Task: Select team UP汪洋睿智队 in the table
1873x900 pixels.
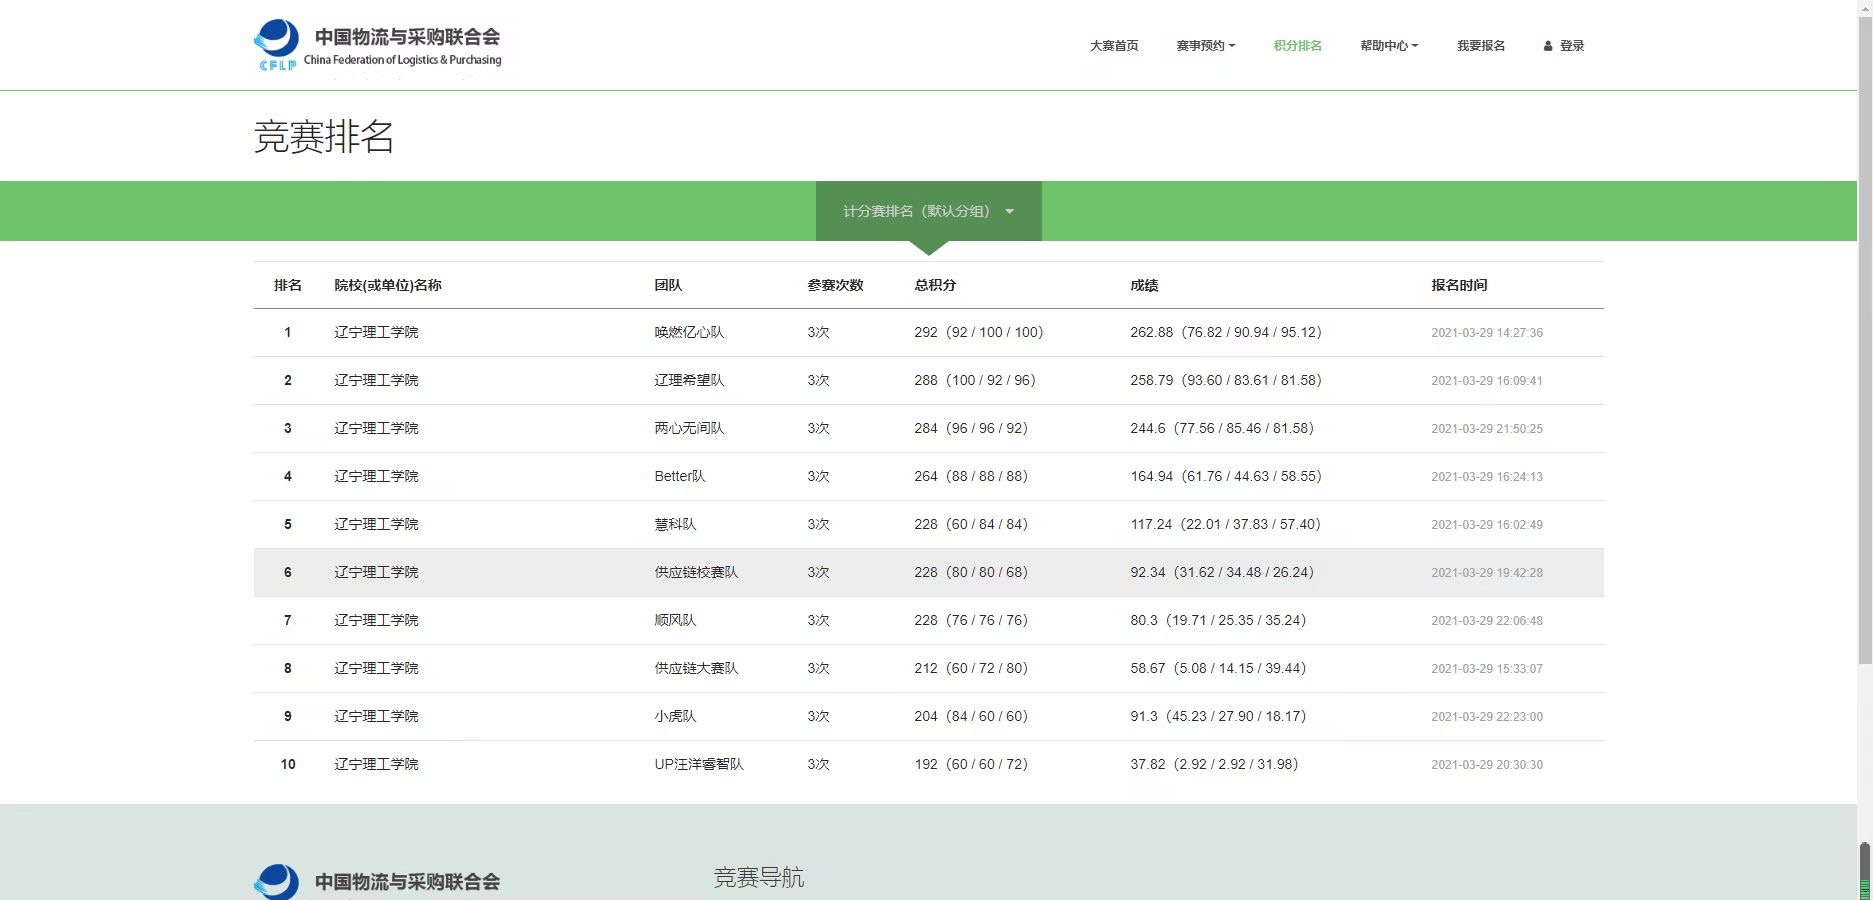Action: (x=699, y=764)
